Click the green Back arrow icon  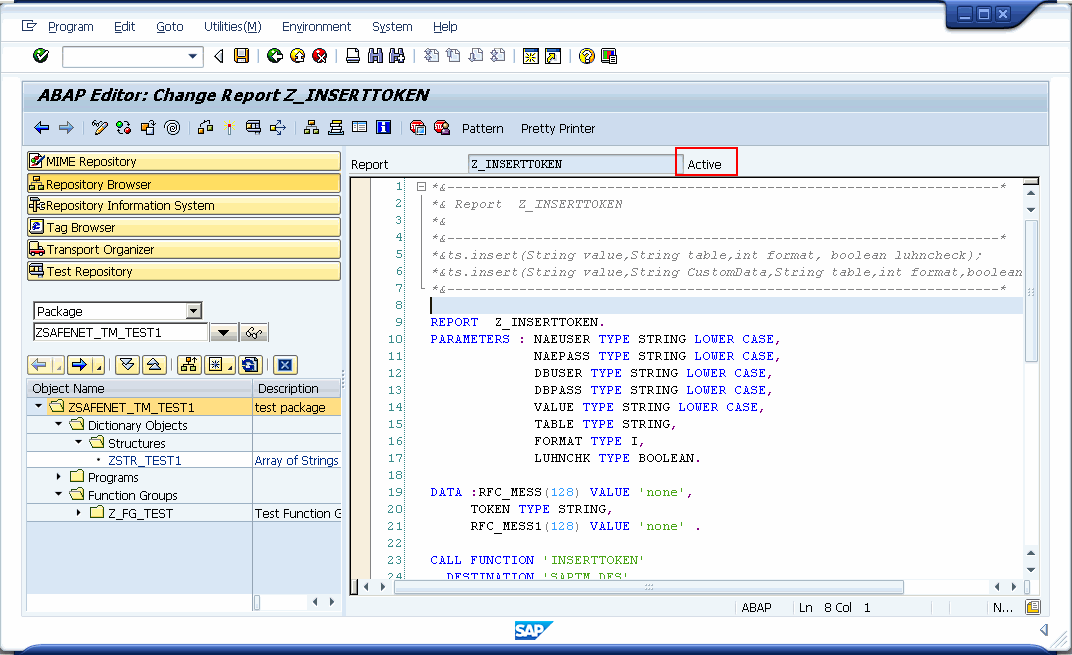[x=275, y=56]
